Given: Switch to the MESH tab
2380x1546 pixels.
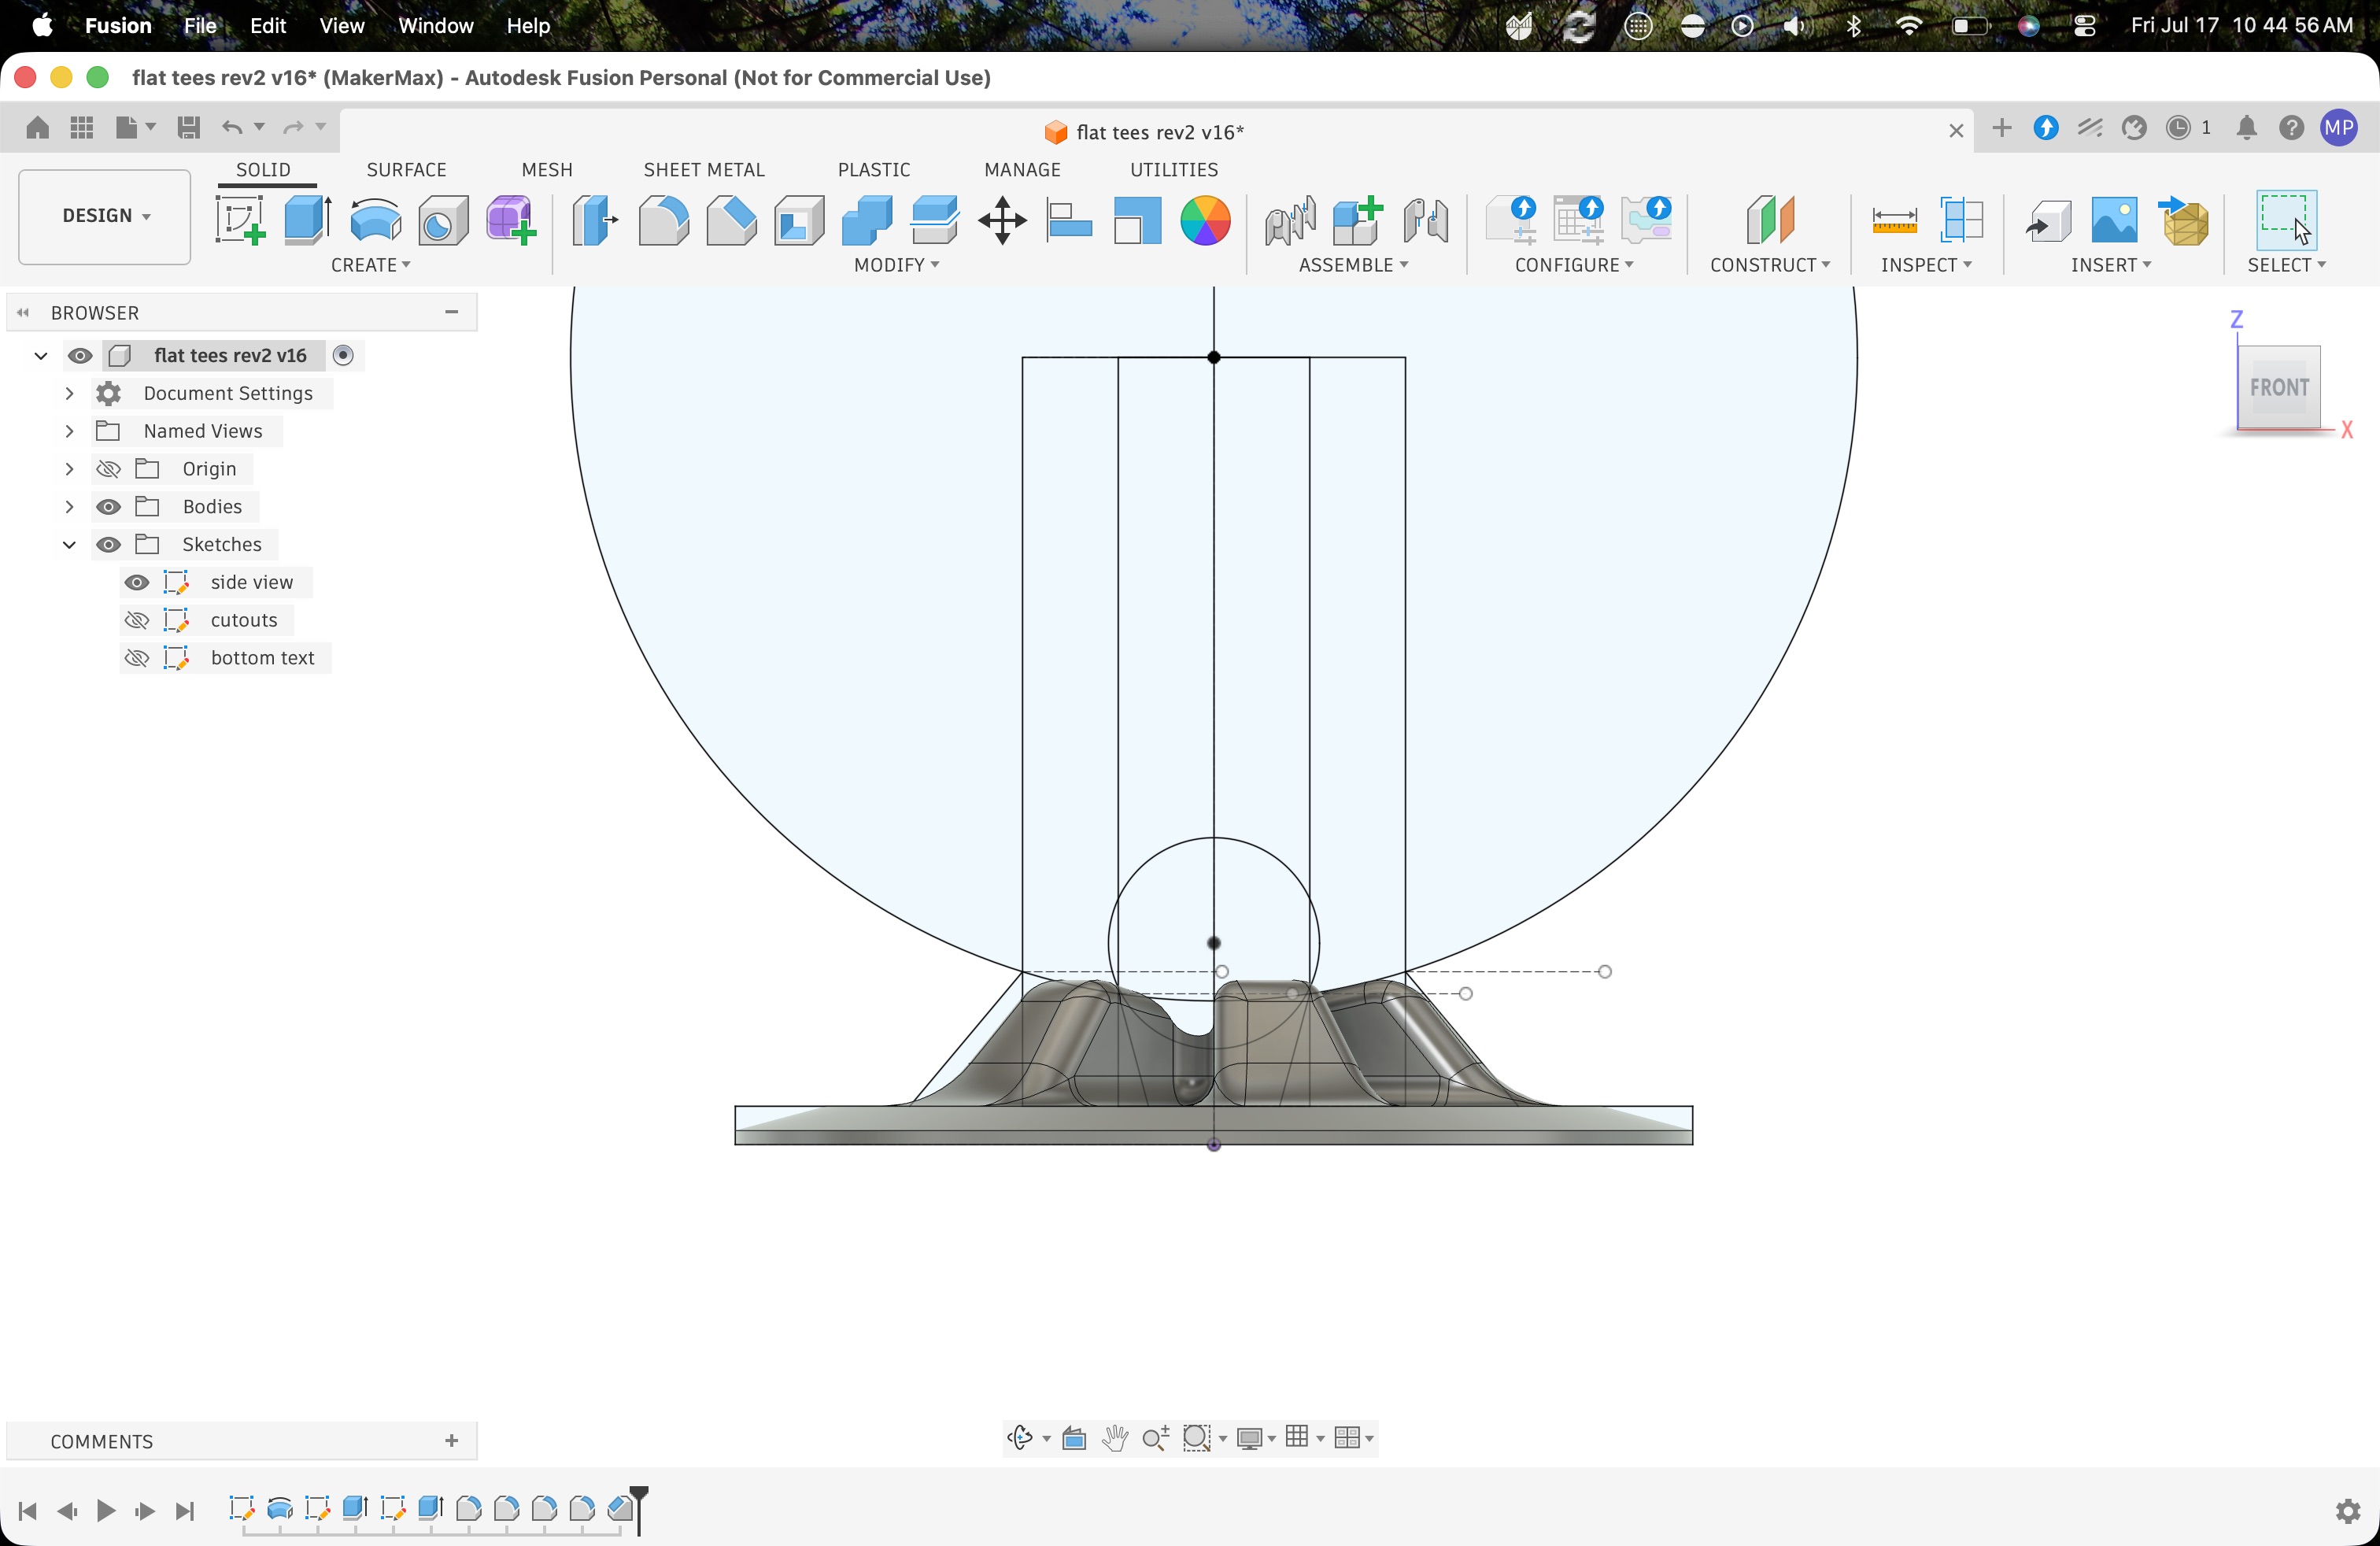Looking at the screenshot, I should [x=547, y=170].
